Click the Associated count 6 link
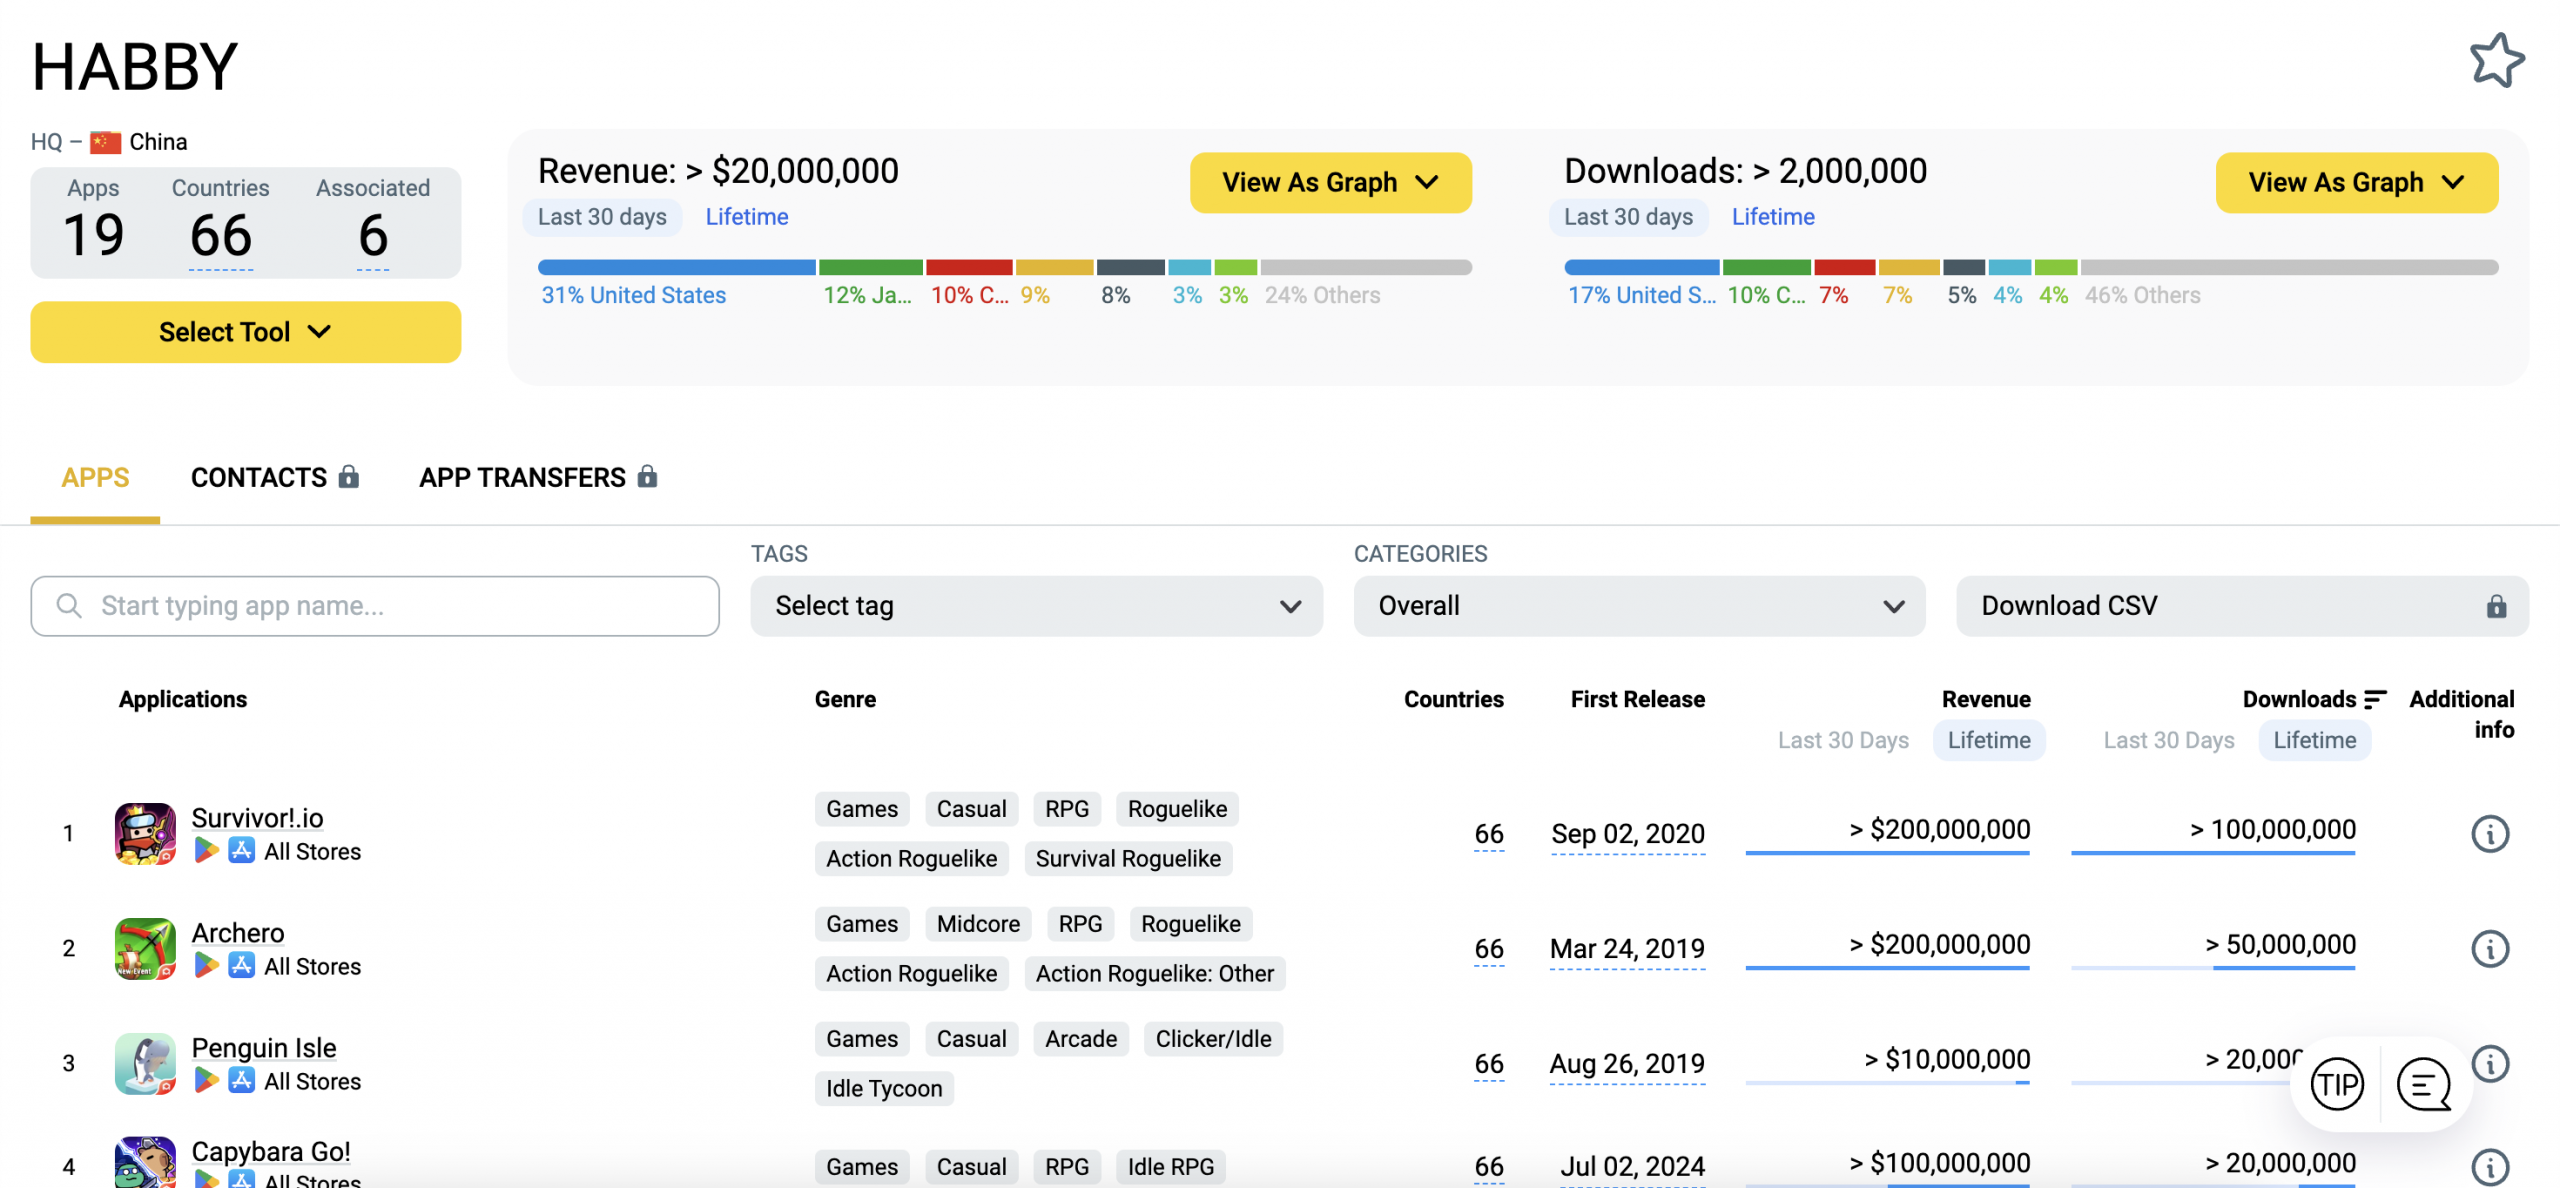The height and width of the screenshot is (1188, 2560). point(373,236)
